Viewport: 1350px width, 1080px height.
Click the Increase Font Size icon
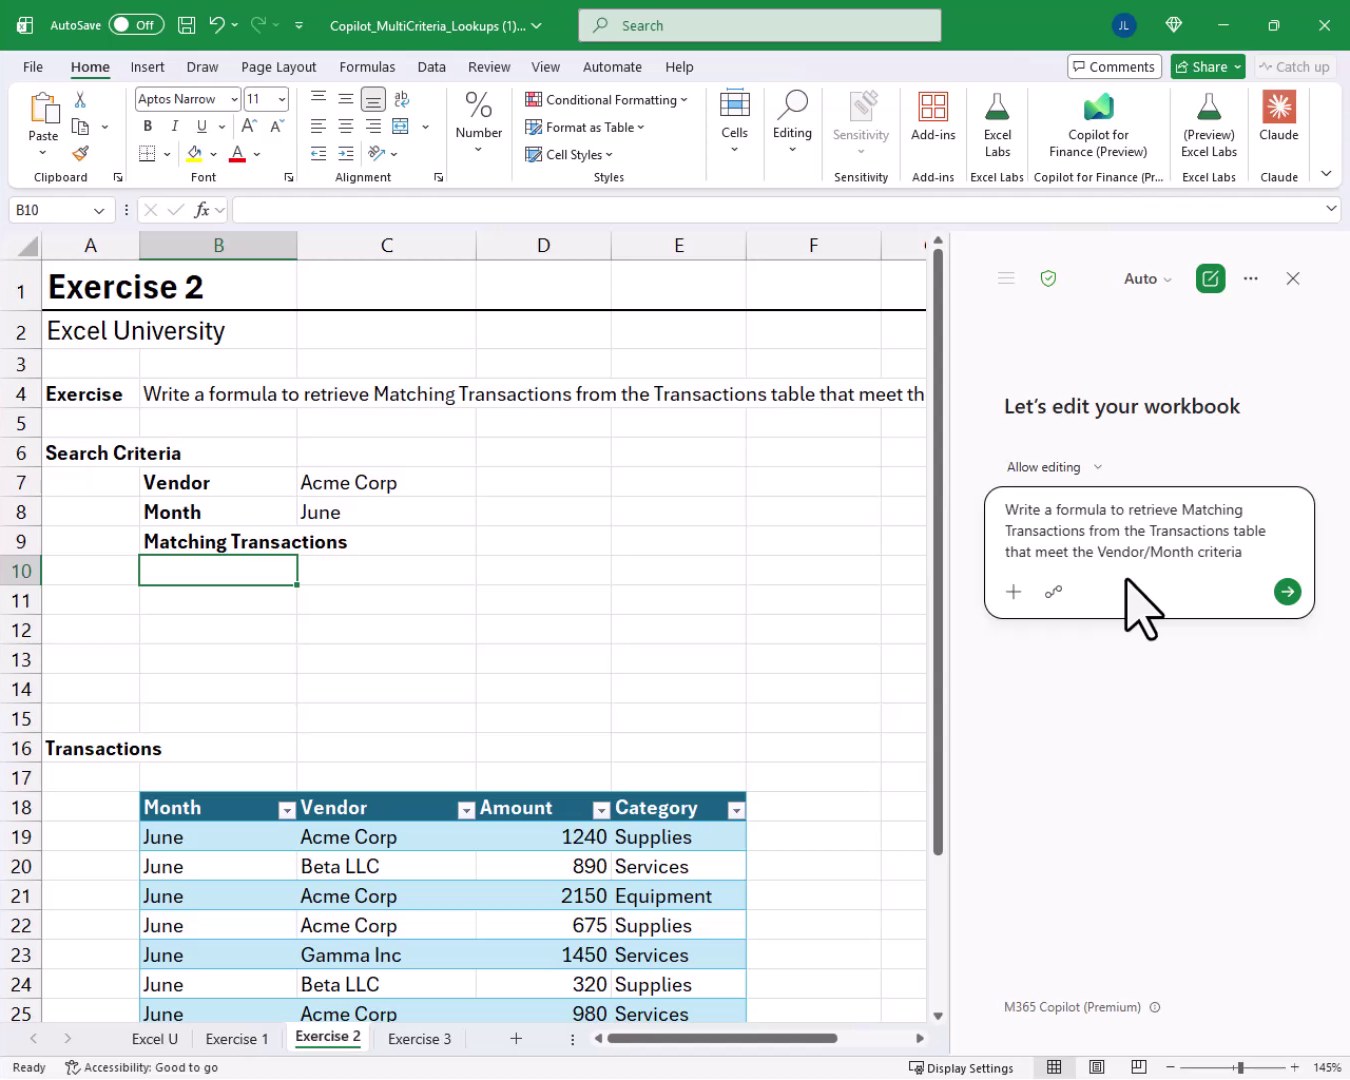pos(249,126)
